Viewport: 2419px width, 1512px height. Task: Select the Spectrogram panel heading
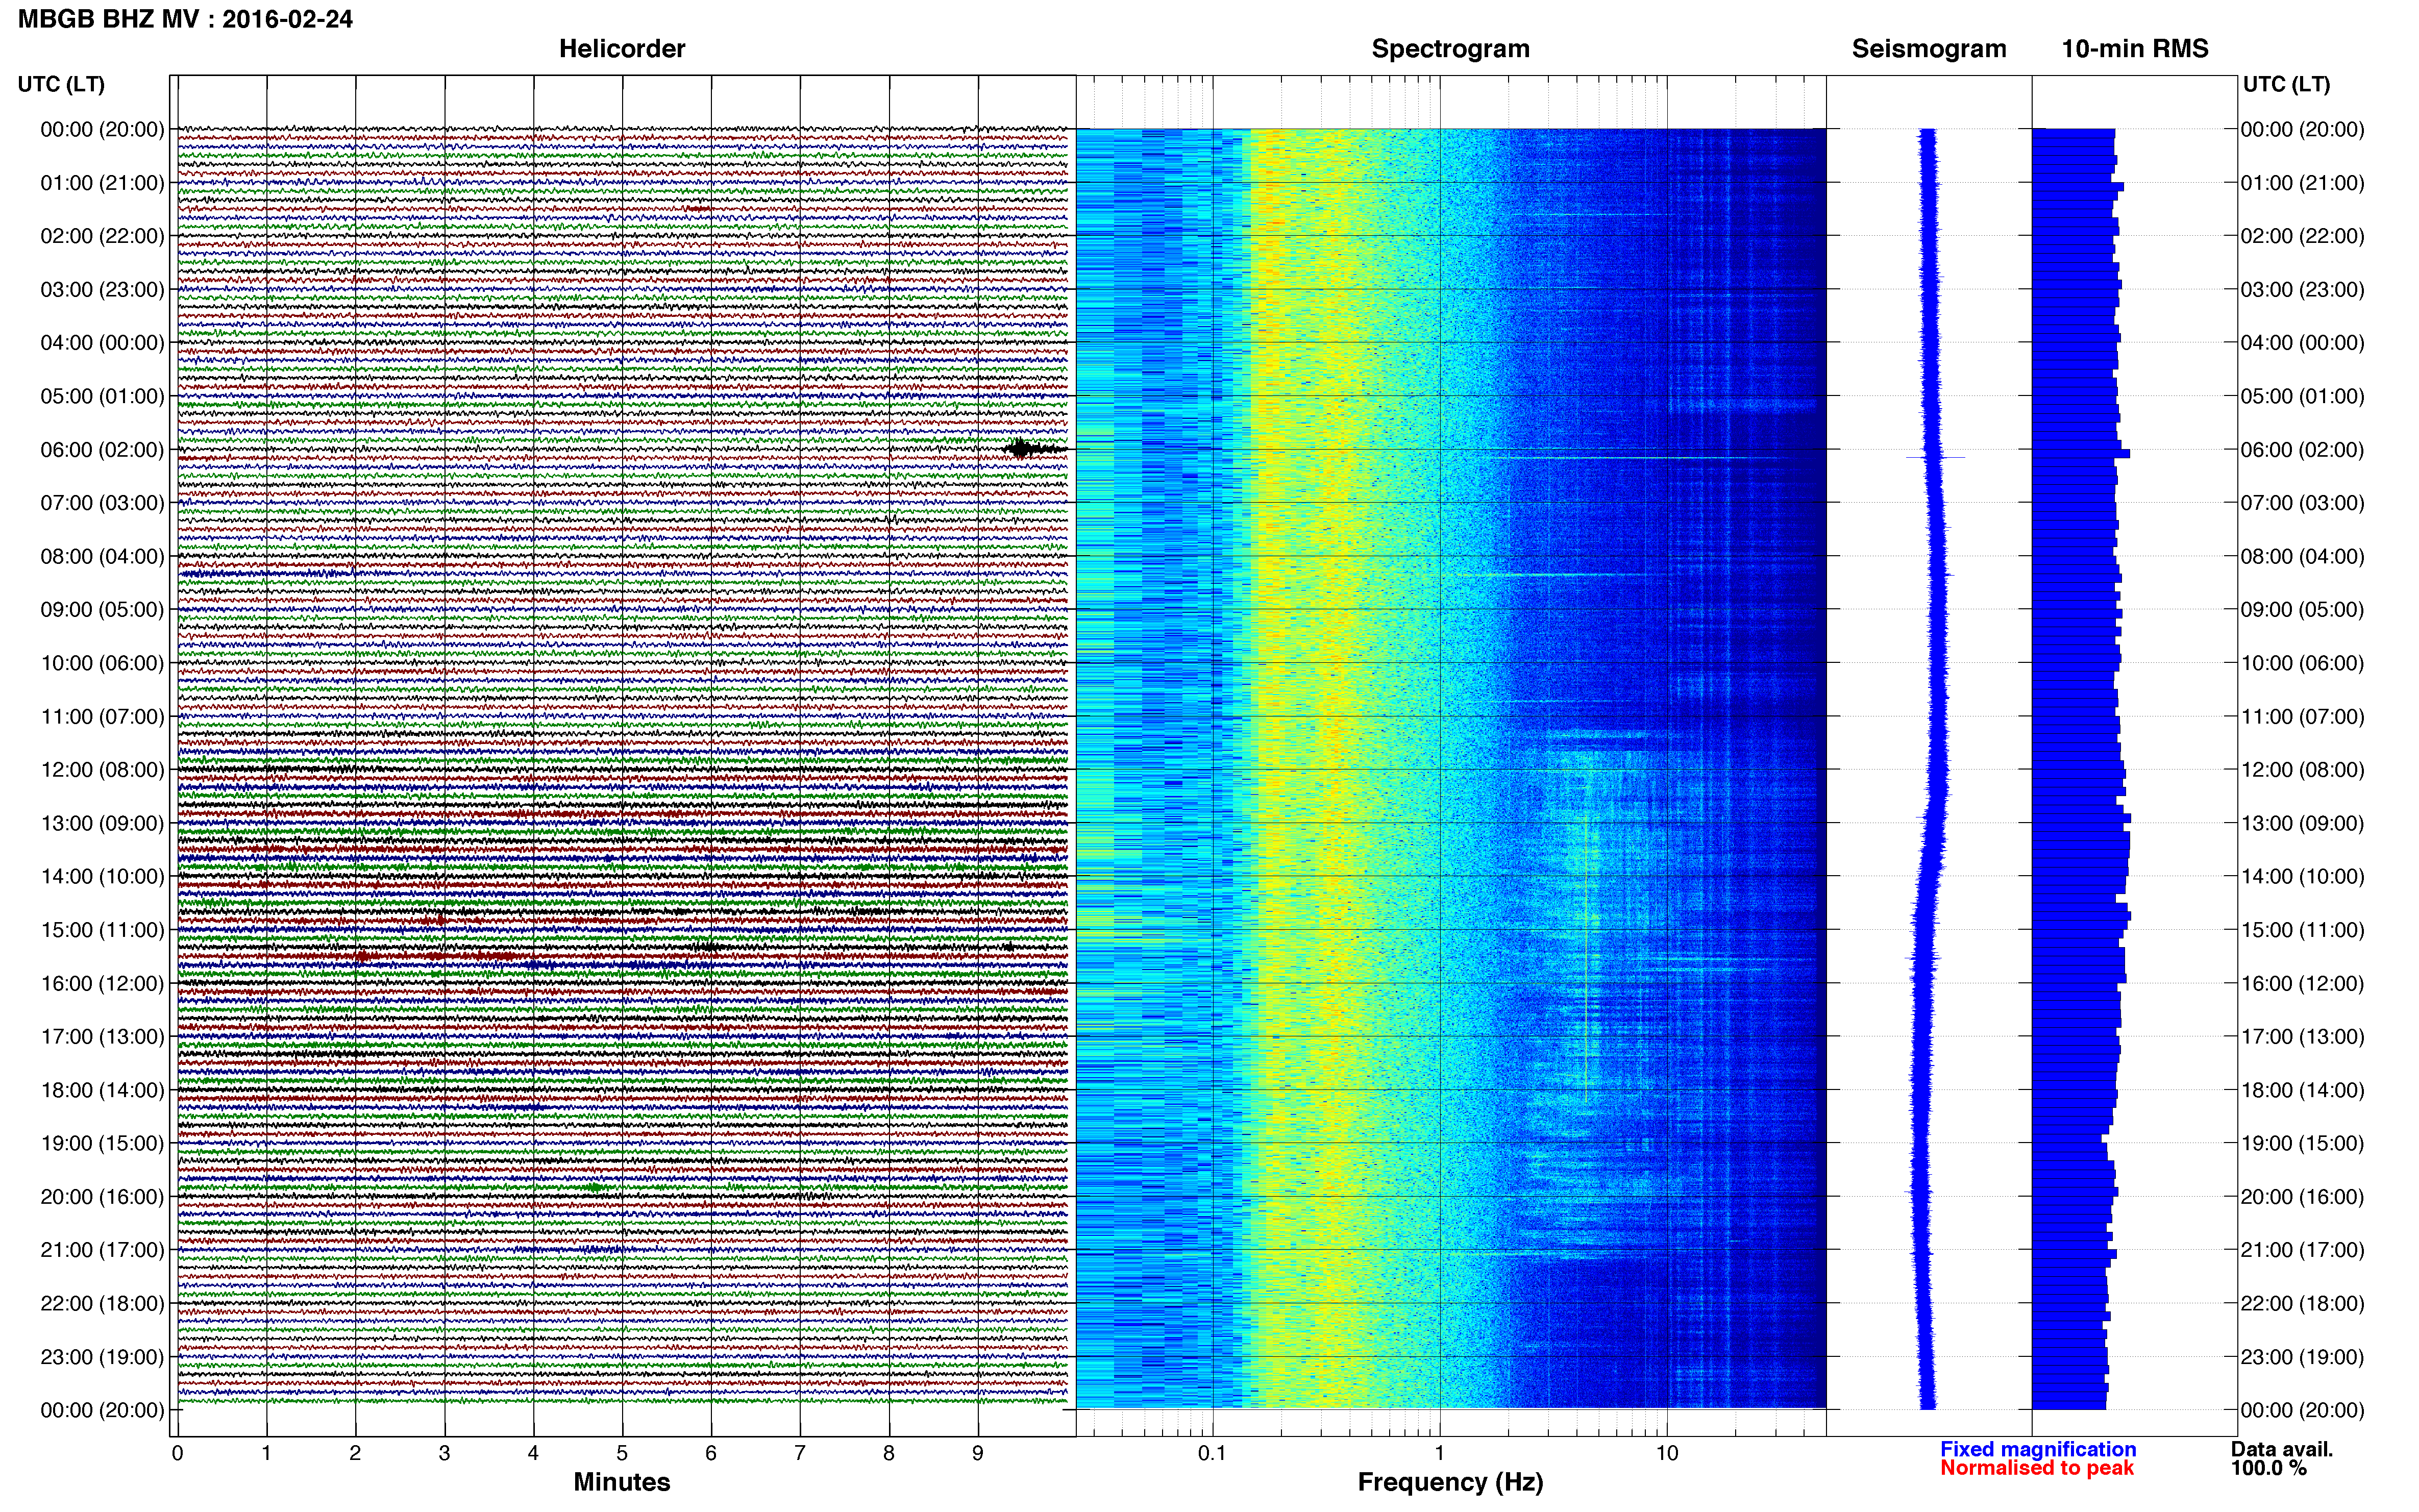[x=1450, y=49]
